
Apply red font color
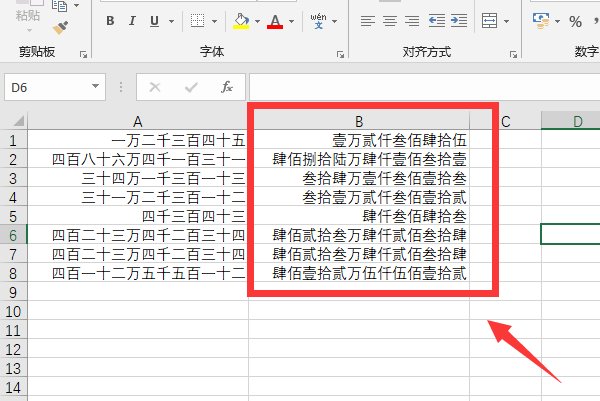click(x=275, y=21)
